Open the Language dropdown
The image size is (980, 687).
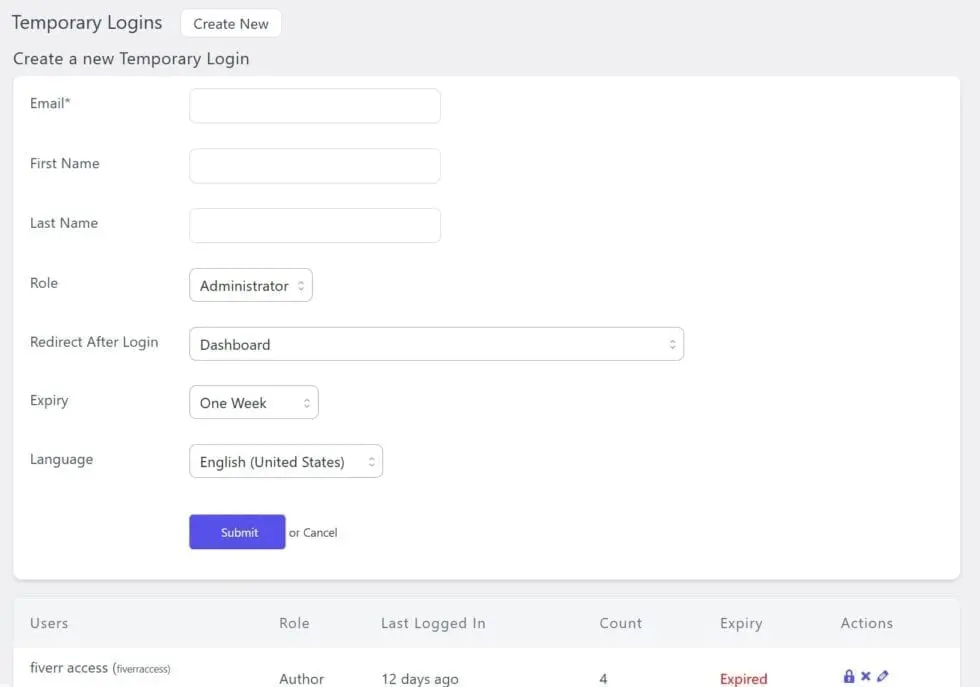pos(285,461)
